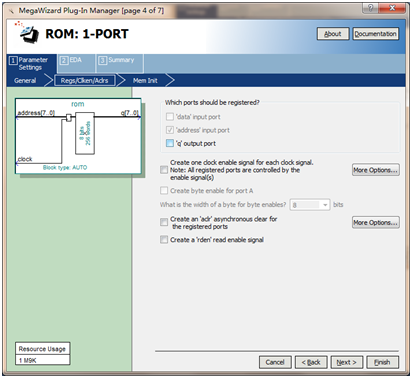Image resolution: width=412 pixels, height=378 pixels.
Task: Select the Regs/Clken/Aclrs step
Action: click(84, 80)
